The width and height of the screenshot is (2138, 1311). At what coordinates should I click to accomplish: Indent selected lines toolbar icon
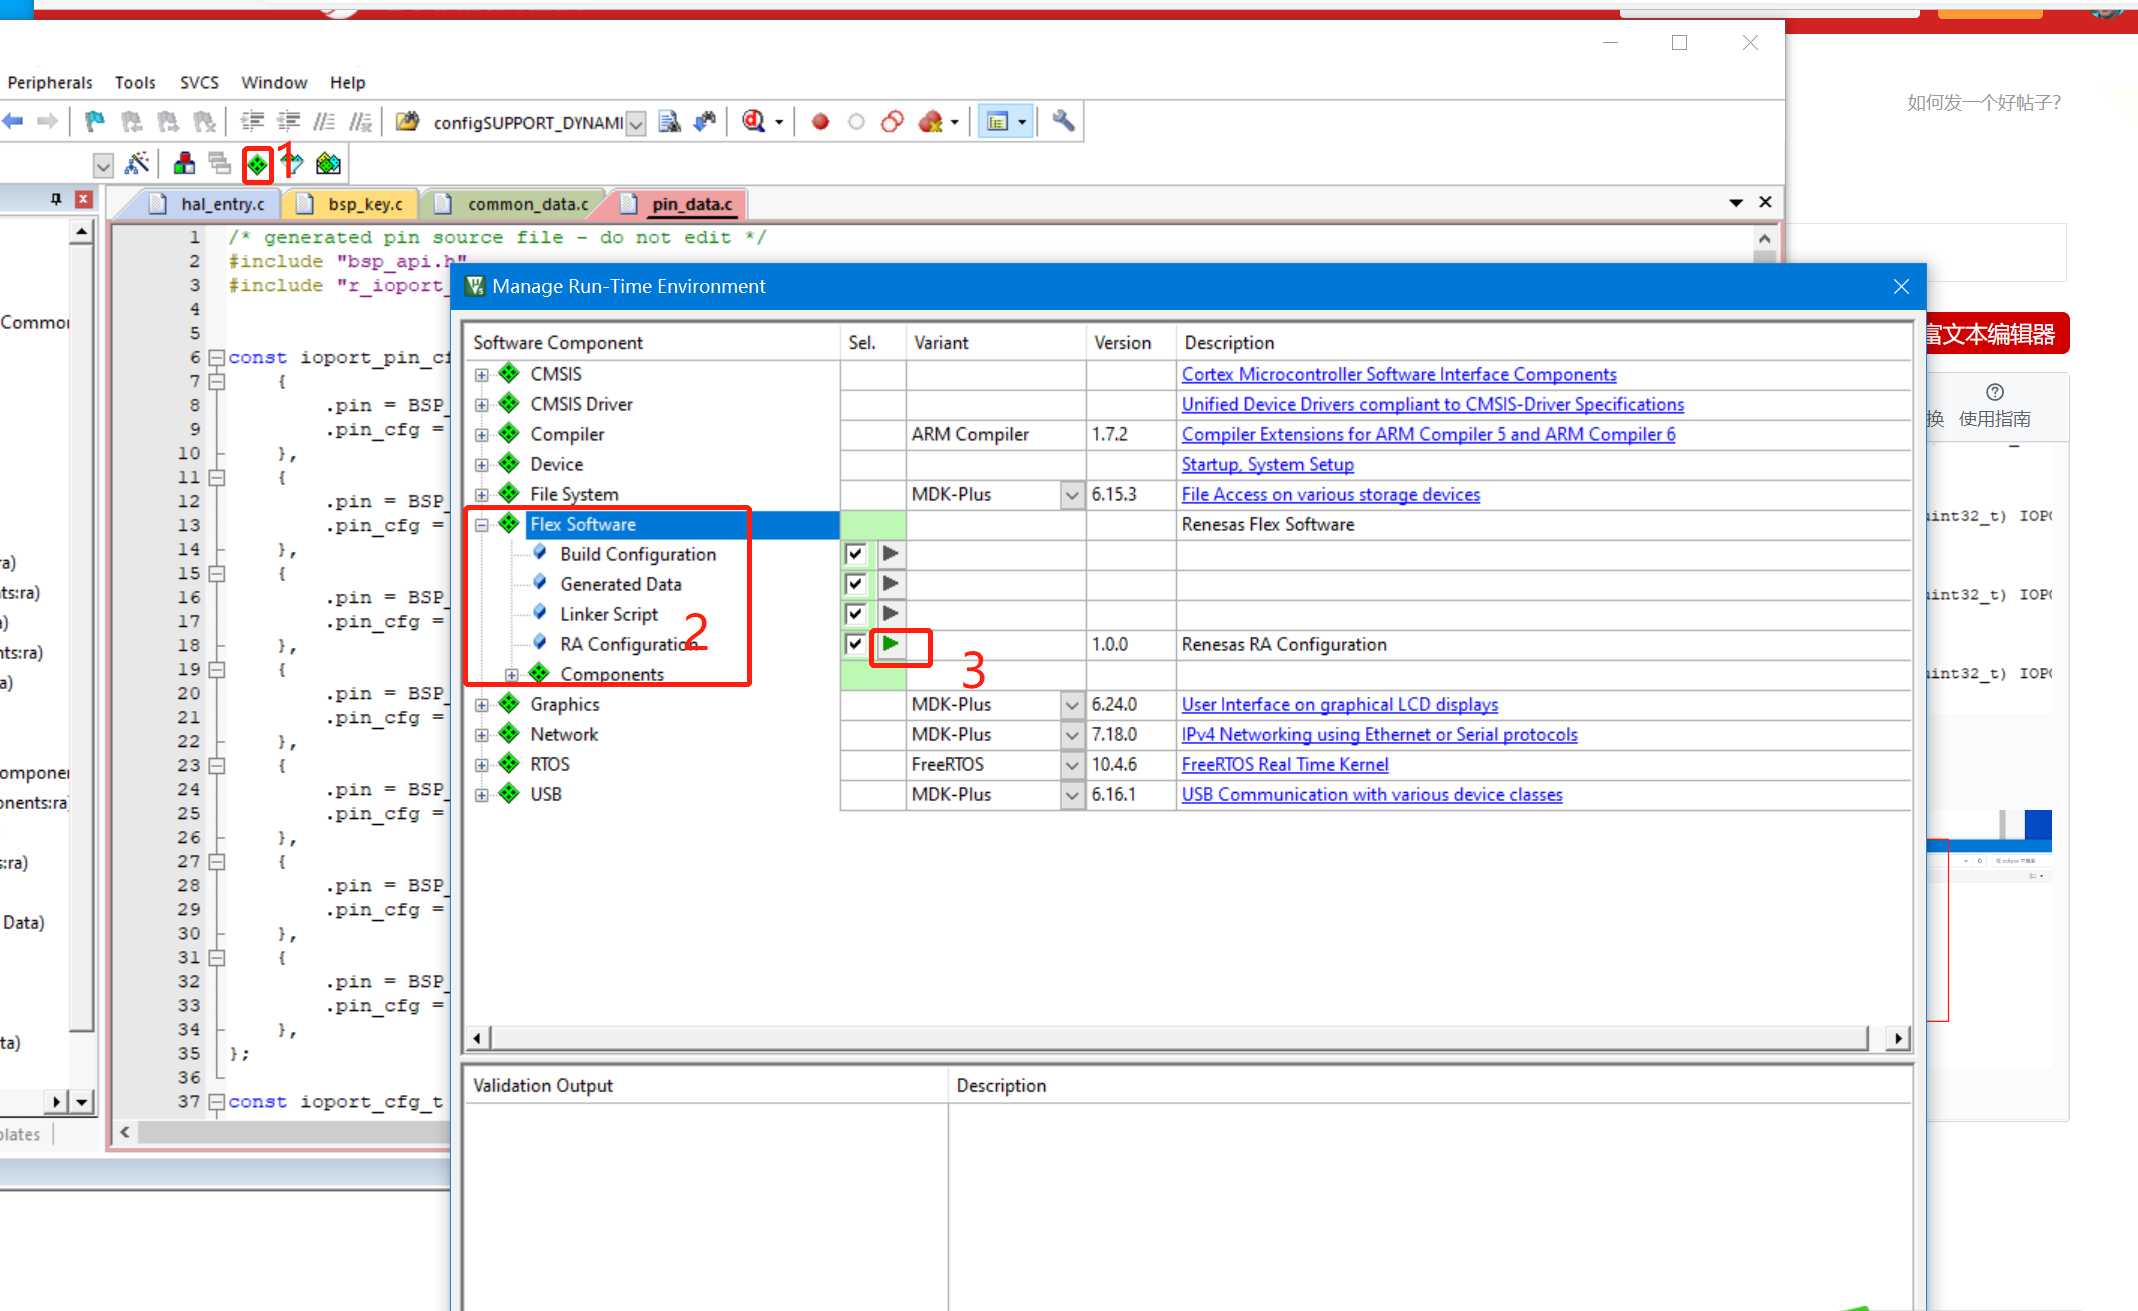(x=252, y=122)
